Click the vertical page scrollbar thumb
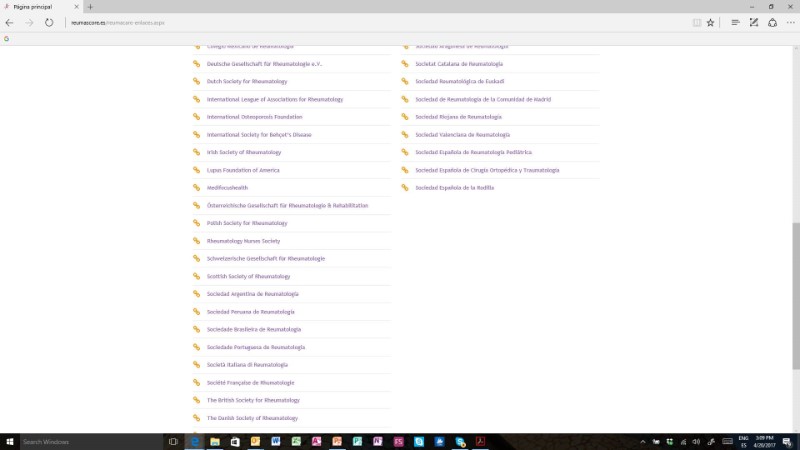800x450 pixels. [x=796, y=296]
